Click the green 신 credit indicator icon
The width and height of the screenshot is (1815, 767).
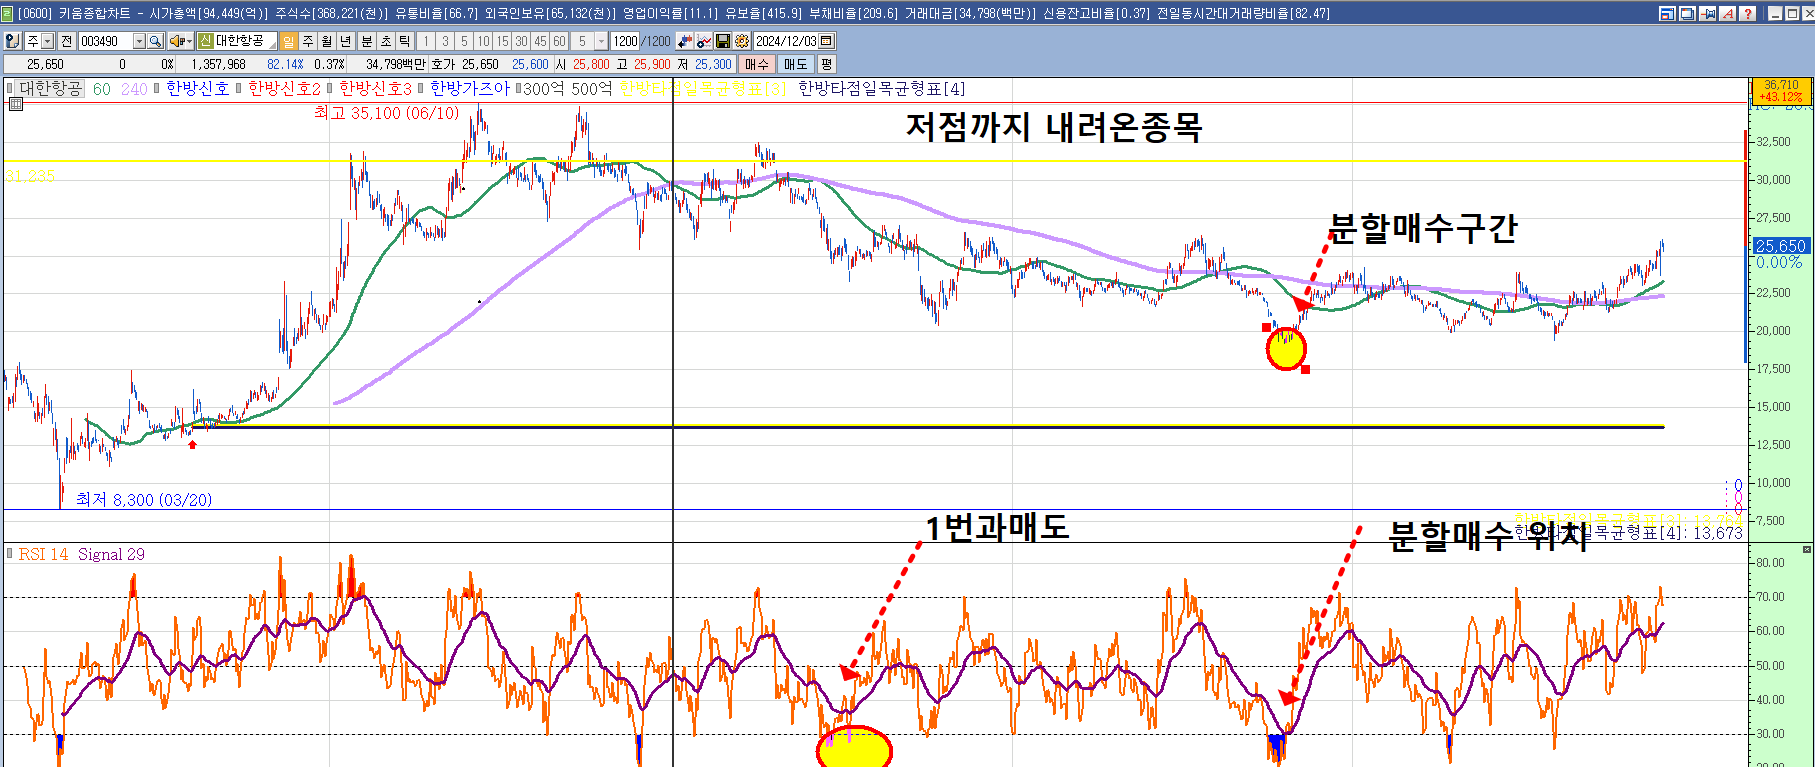click(x=205, y=41)
